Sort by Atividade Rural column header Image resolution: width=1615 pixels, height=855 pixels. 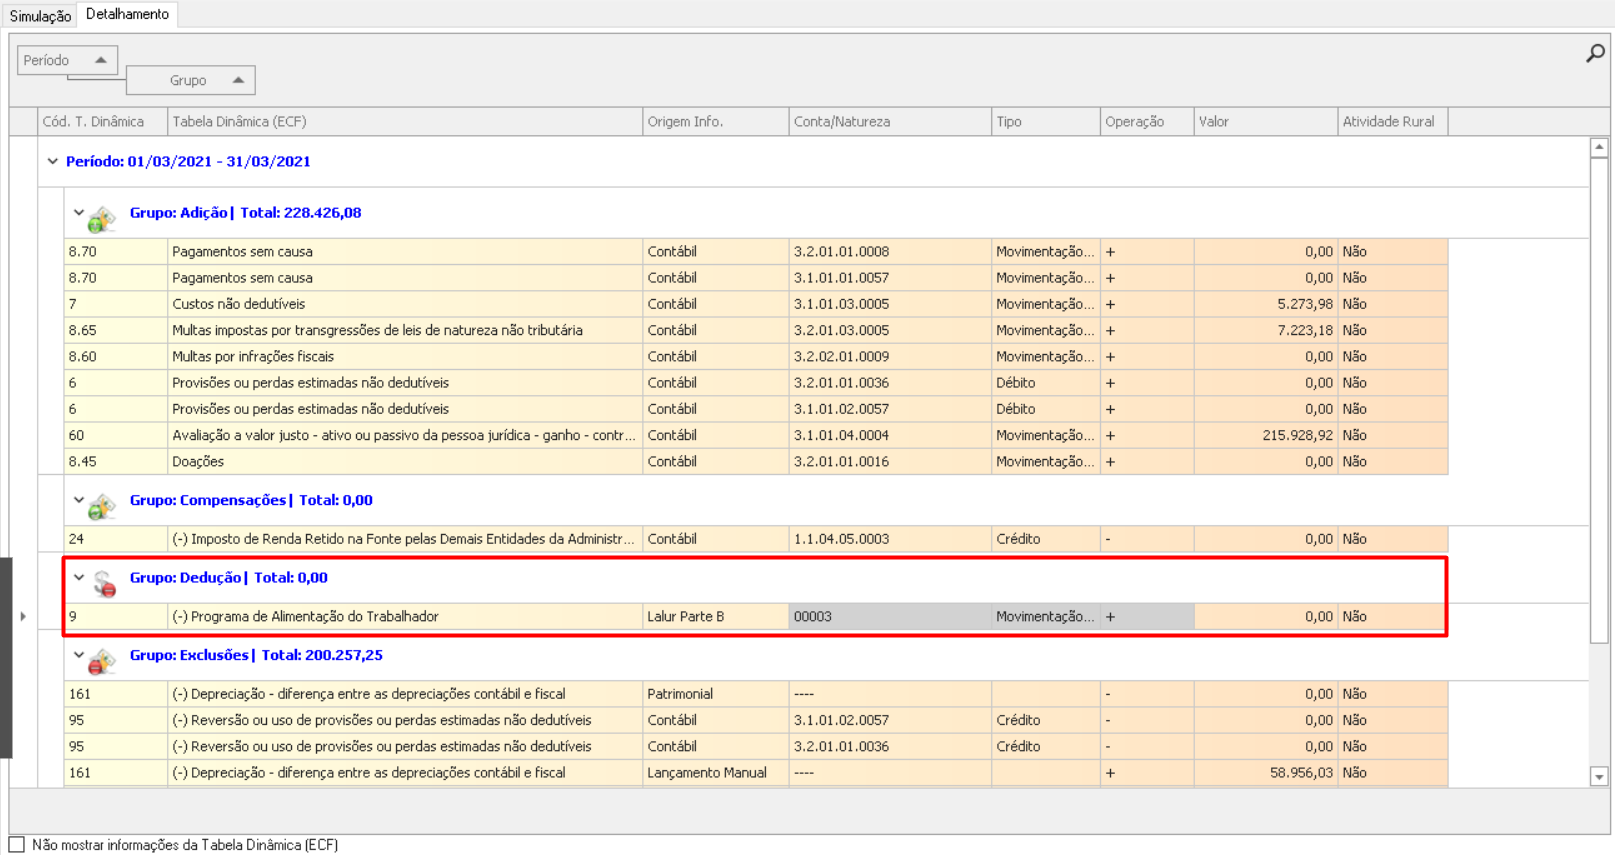click(1393, 122)
